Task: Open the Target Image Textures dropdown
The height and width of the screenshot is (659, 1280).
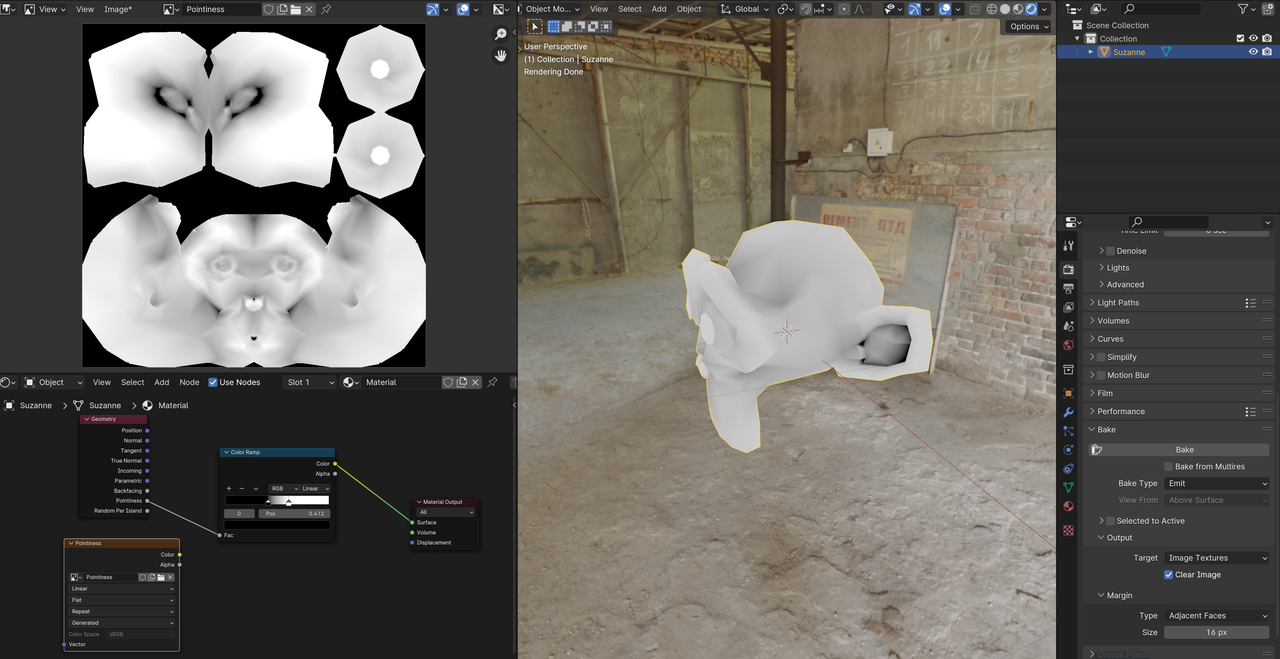Action: [x=1217, y=558]
